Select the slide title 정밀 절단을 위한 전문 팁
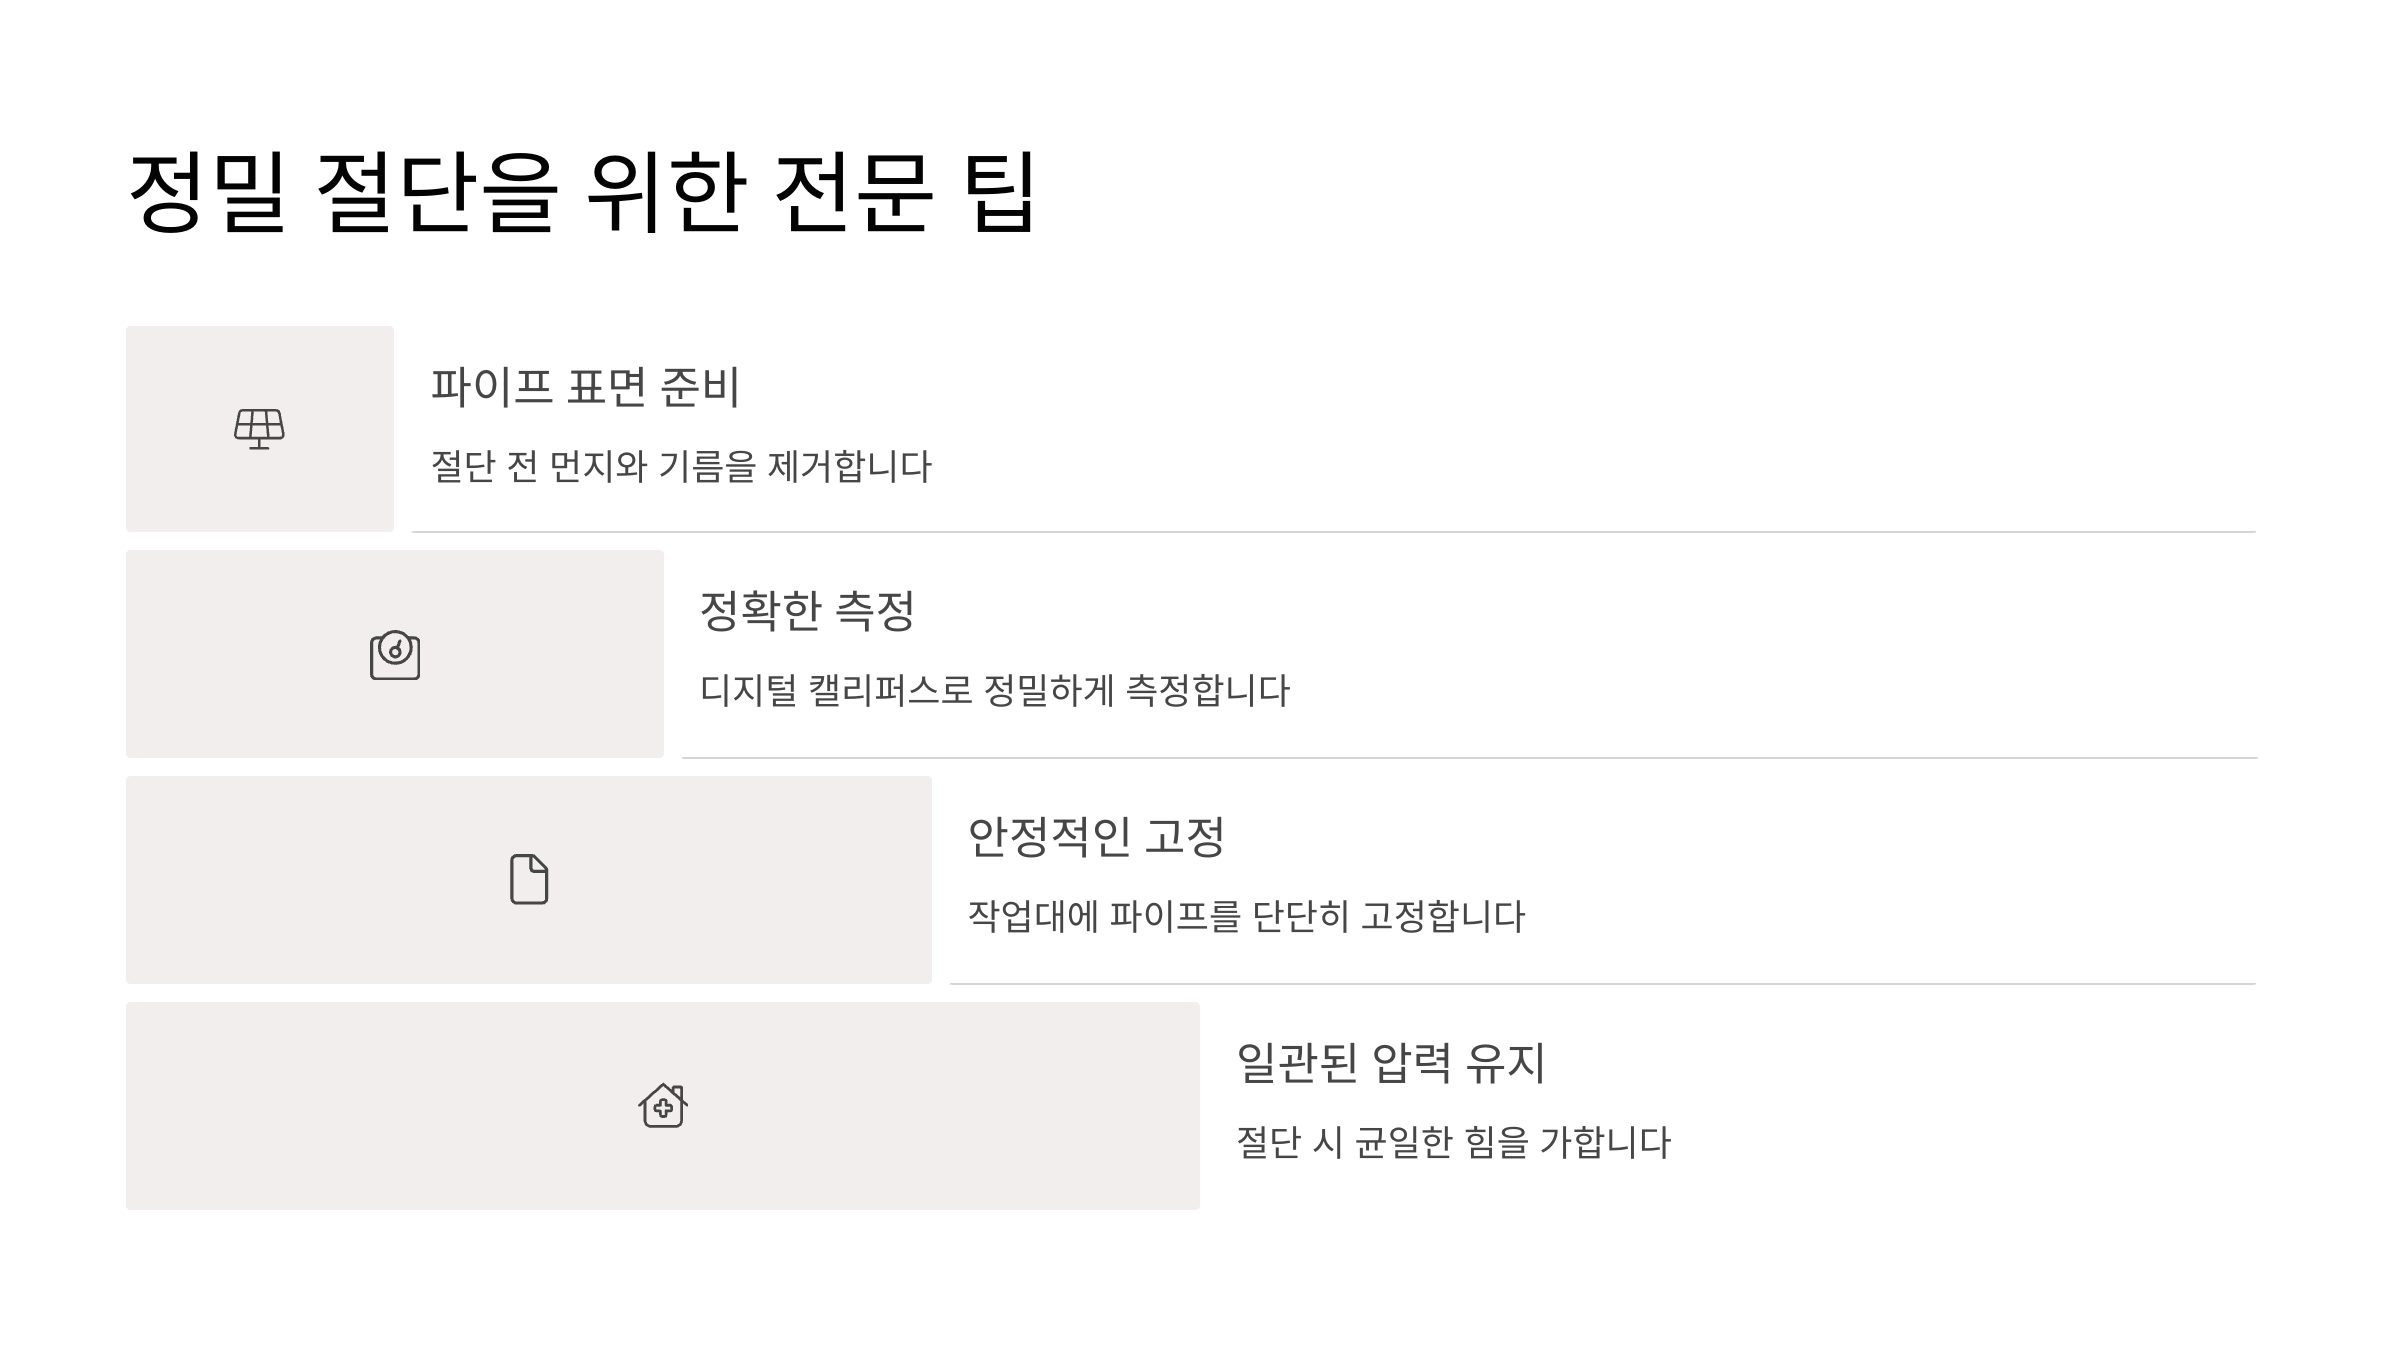 pos(583,192)
